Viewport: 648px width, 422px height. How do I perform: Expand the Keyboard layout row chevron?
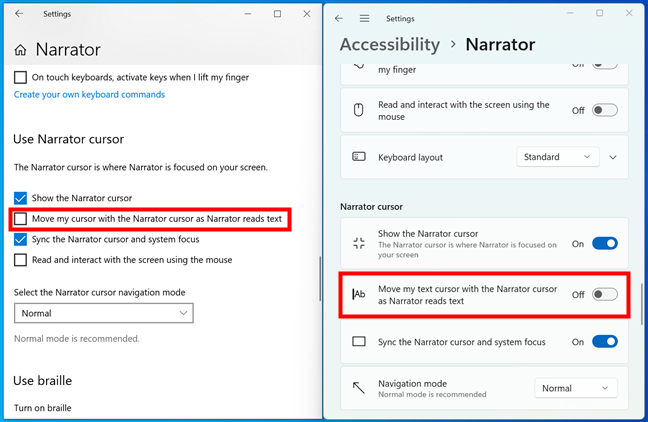click(613, 157)
